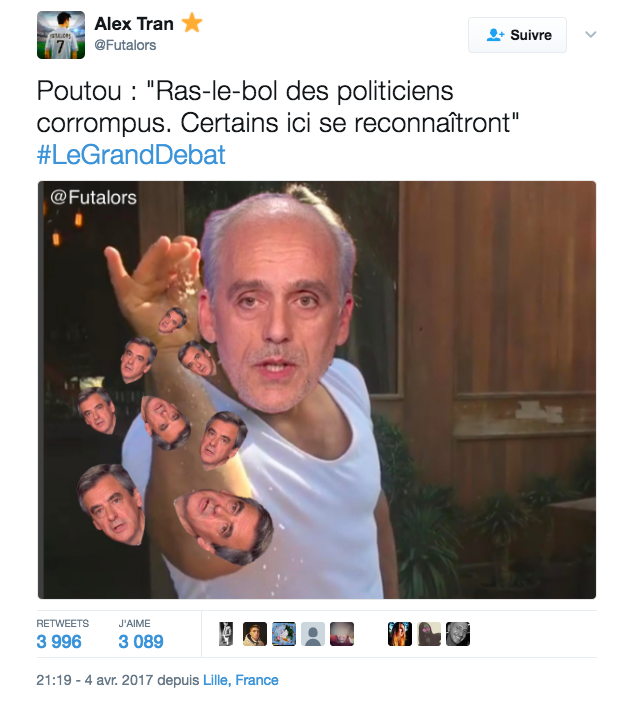This screenshot has height=704, width=635.
Task: Open the Lille, France location link
Action: (x=241, y=680)
